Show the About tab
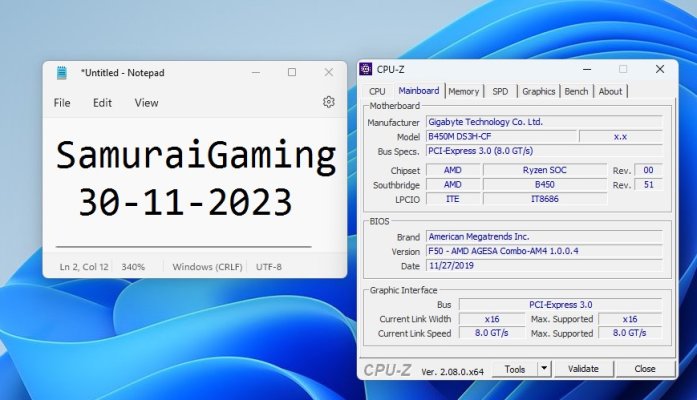Viewport: 697px width, 400px height. click(610, 92)
